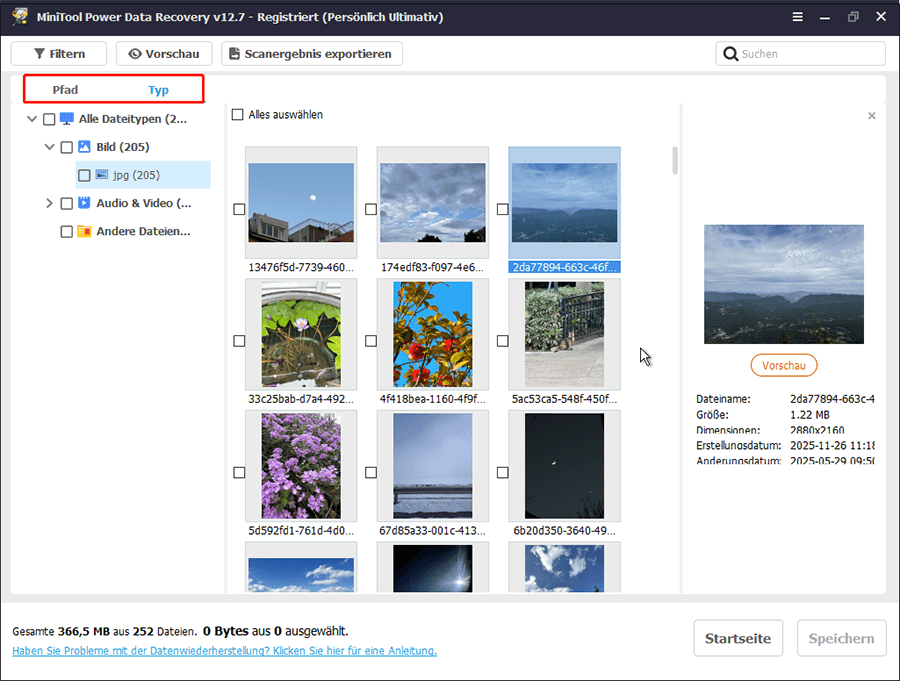The width and height of the screenshot is (900, 681).
Task: Click the magnifier search icon
Action: (x=731, y=54)
